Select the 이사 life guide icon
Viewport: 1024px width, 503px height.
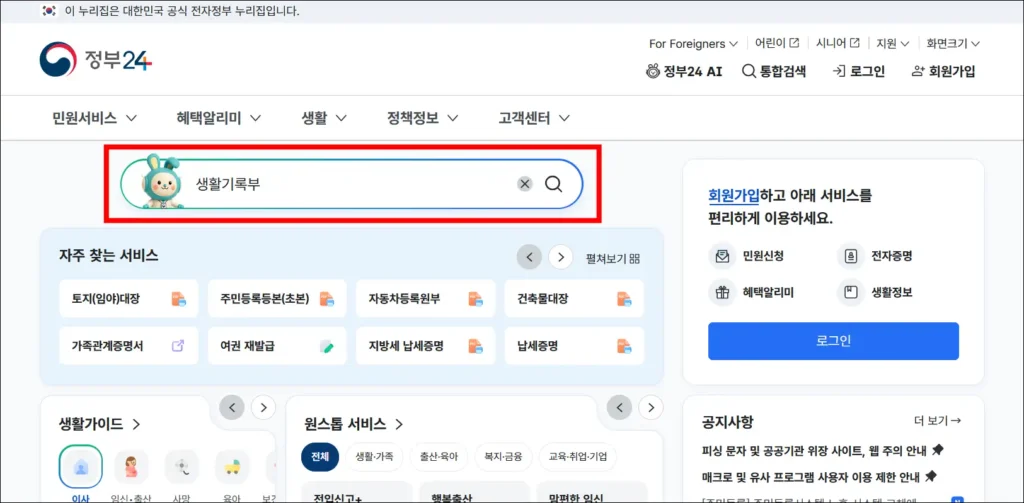80,466
